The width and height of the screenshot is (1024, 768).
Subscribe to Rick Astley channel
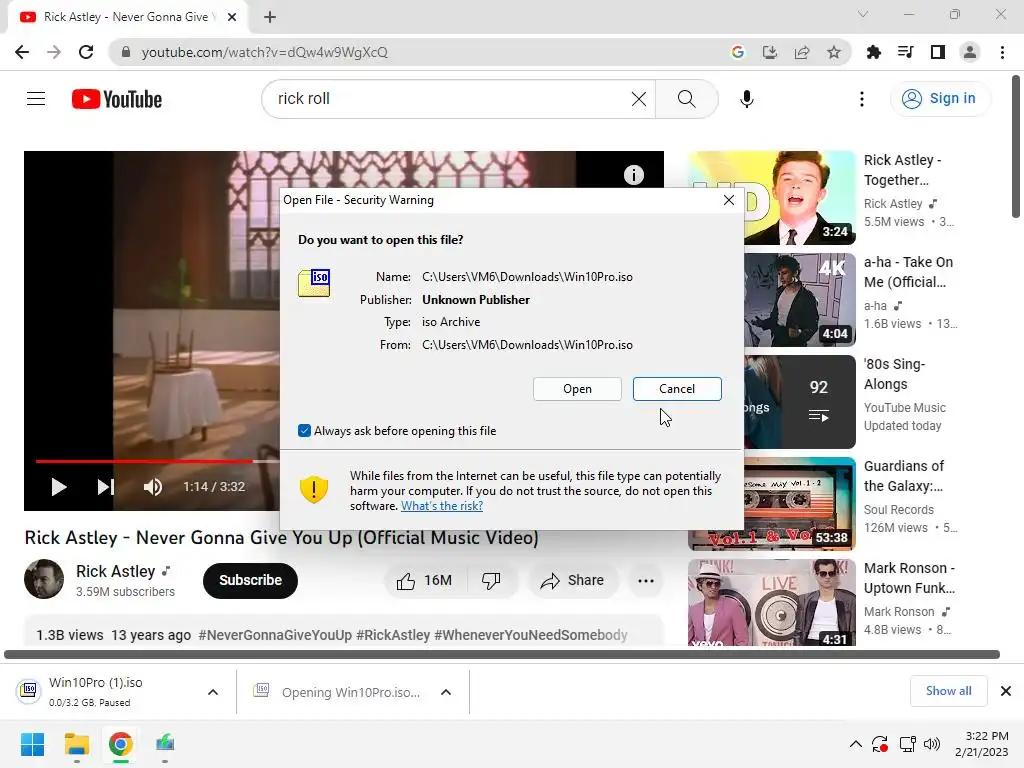pos(250,581)
